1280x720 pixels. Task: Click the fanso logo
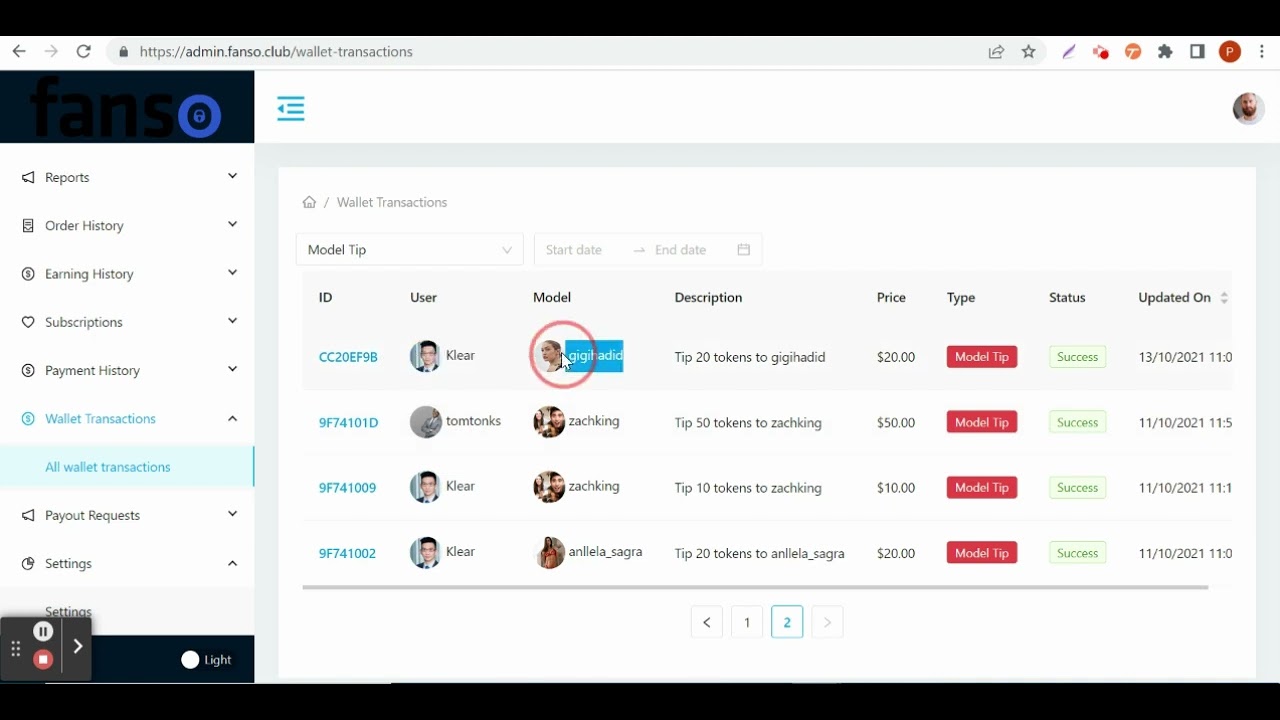click(x=127, y=108)
